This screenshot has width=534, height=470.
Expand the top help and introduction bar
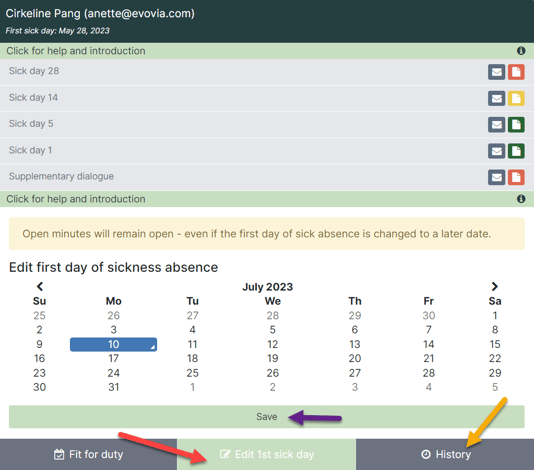point(267,51)
